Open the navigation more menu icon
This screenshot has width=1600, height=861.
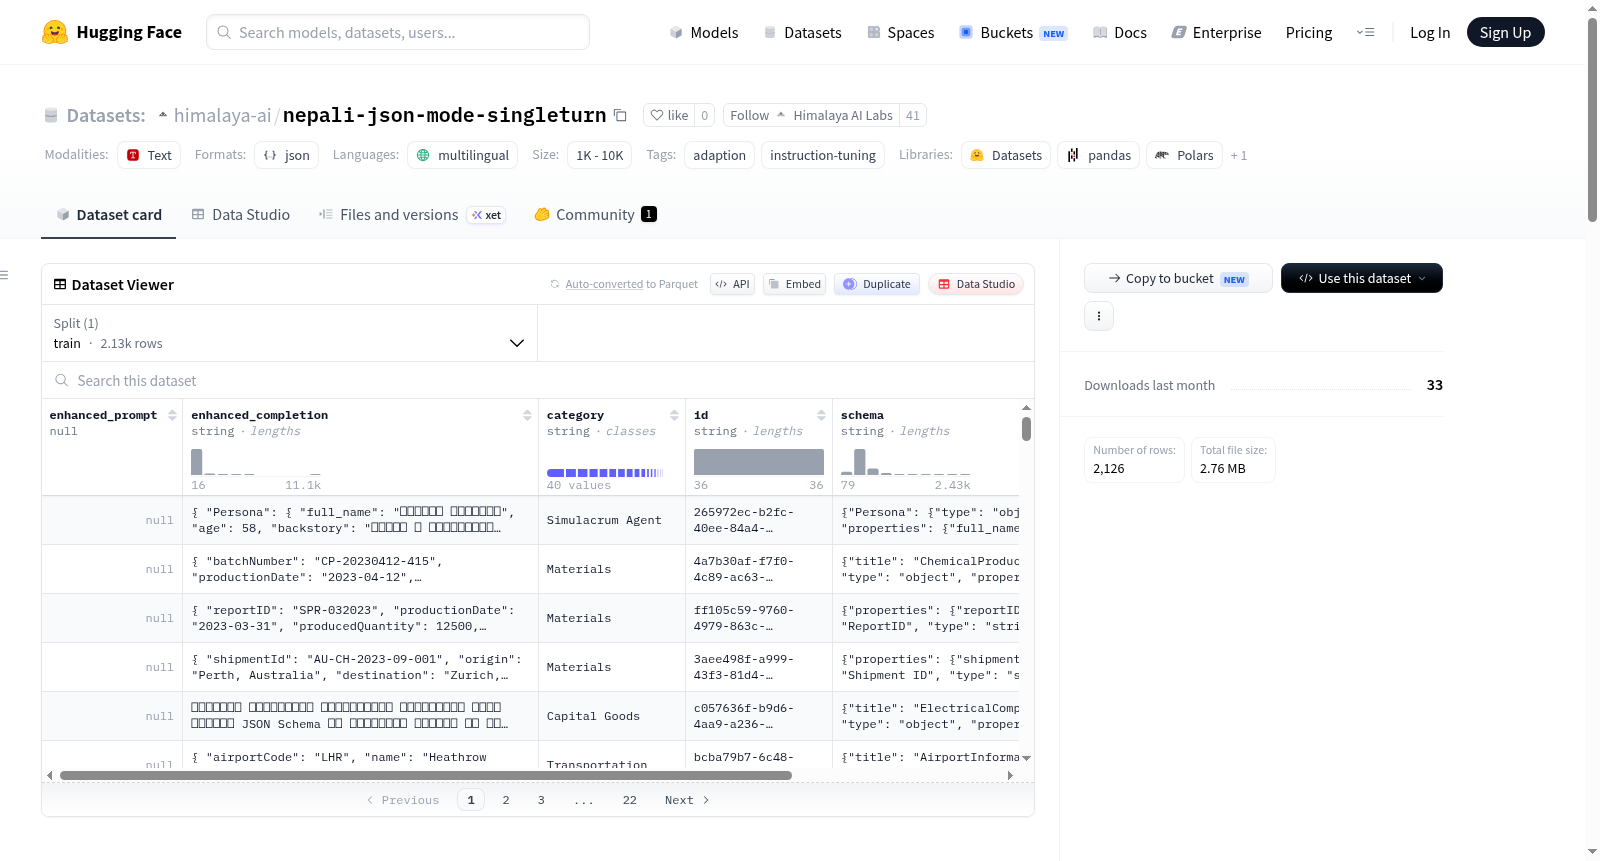1365,32
